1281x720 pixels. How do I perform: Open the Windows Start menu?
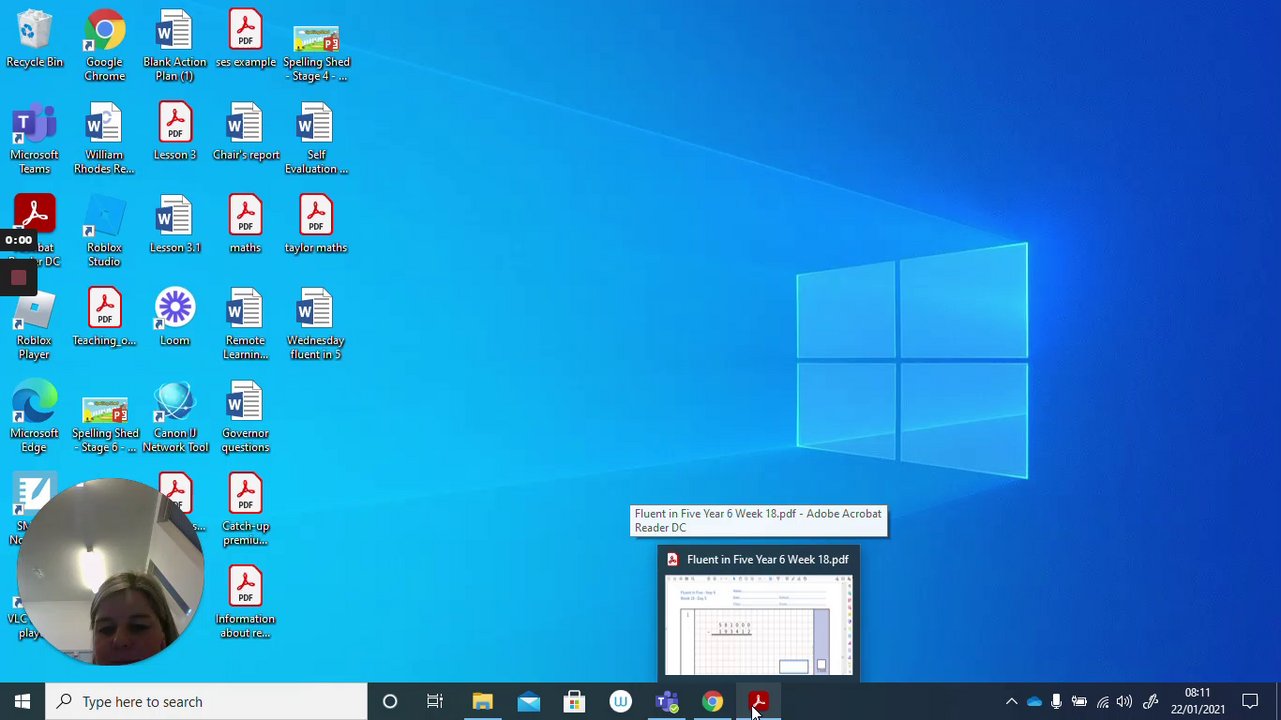click(22, 702)
